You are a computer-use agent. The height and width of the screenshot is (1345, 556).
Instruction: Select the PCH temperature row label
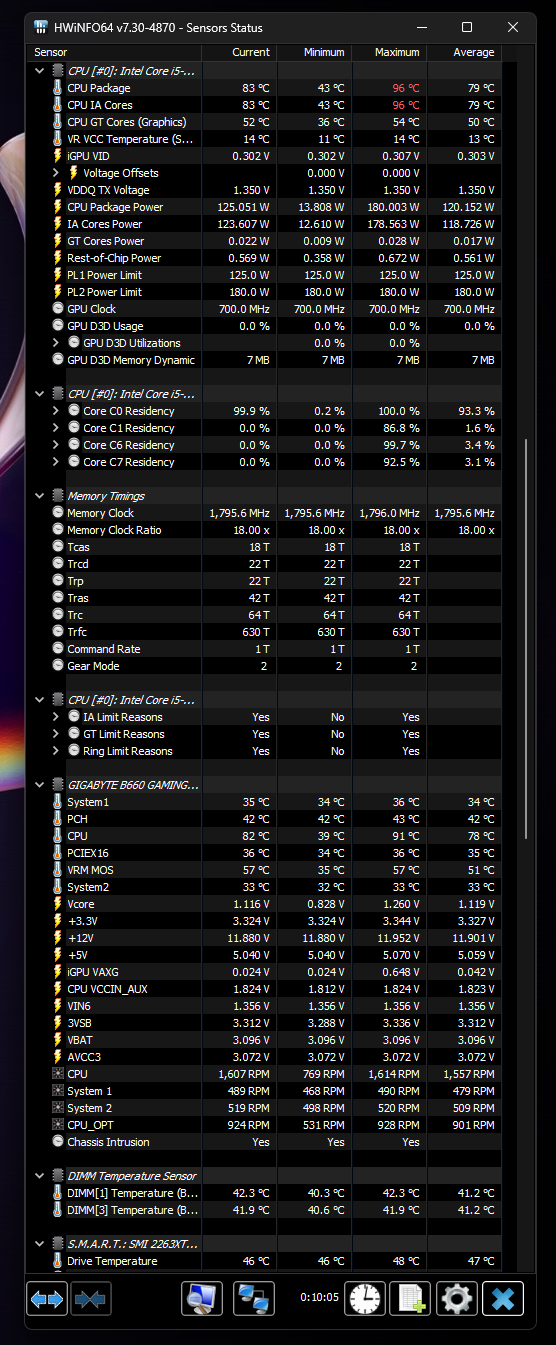(77, 819)
